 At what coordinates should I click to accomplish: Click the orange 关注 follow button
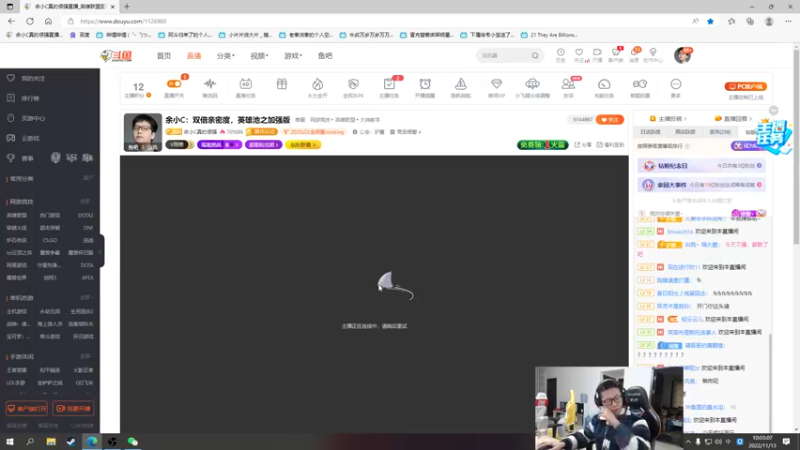610,120
